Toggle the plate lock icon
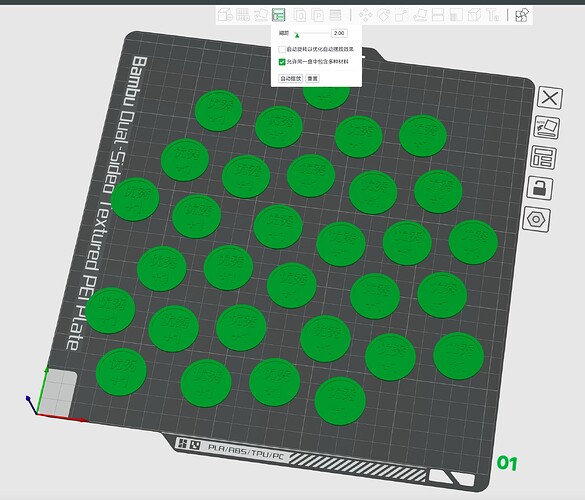Screen dimensions: 585x500 (x=539, y=188)
